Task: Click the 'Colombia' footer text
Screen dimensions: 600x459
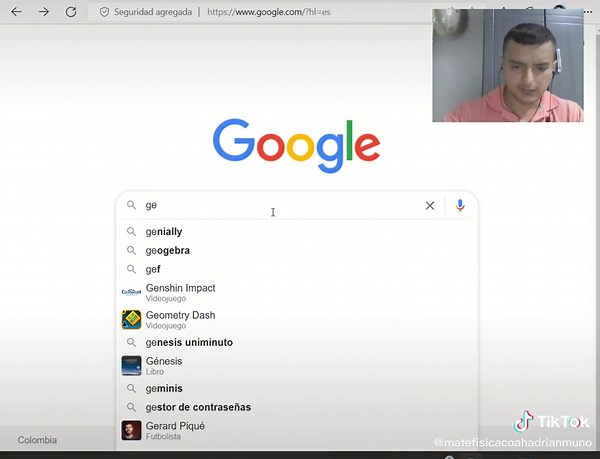Action: coord(37,440)
